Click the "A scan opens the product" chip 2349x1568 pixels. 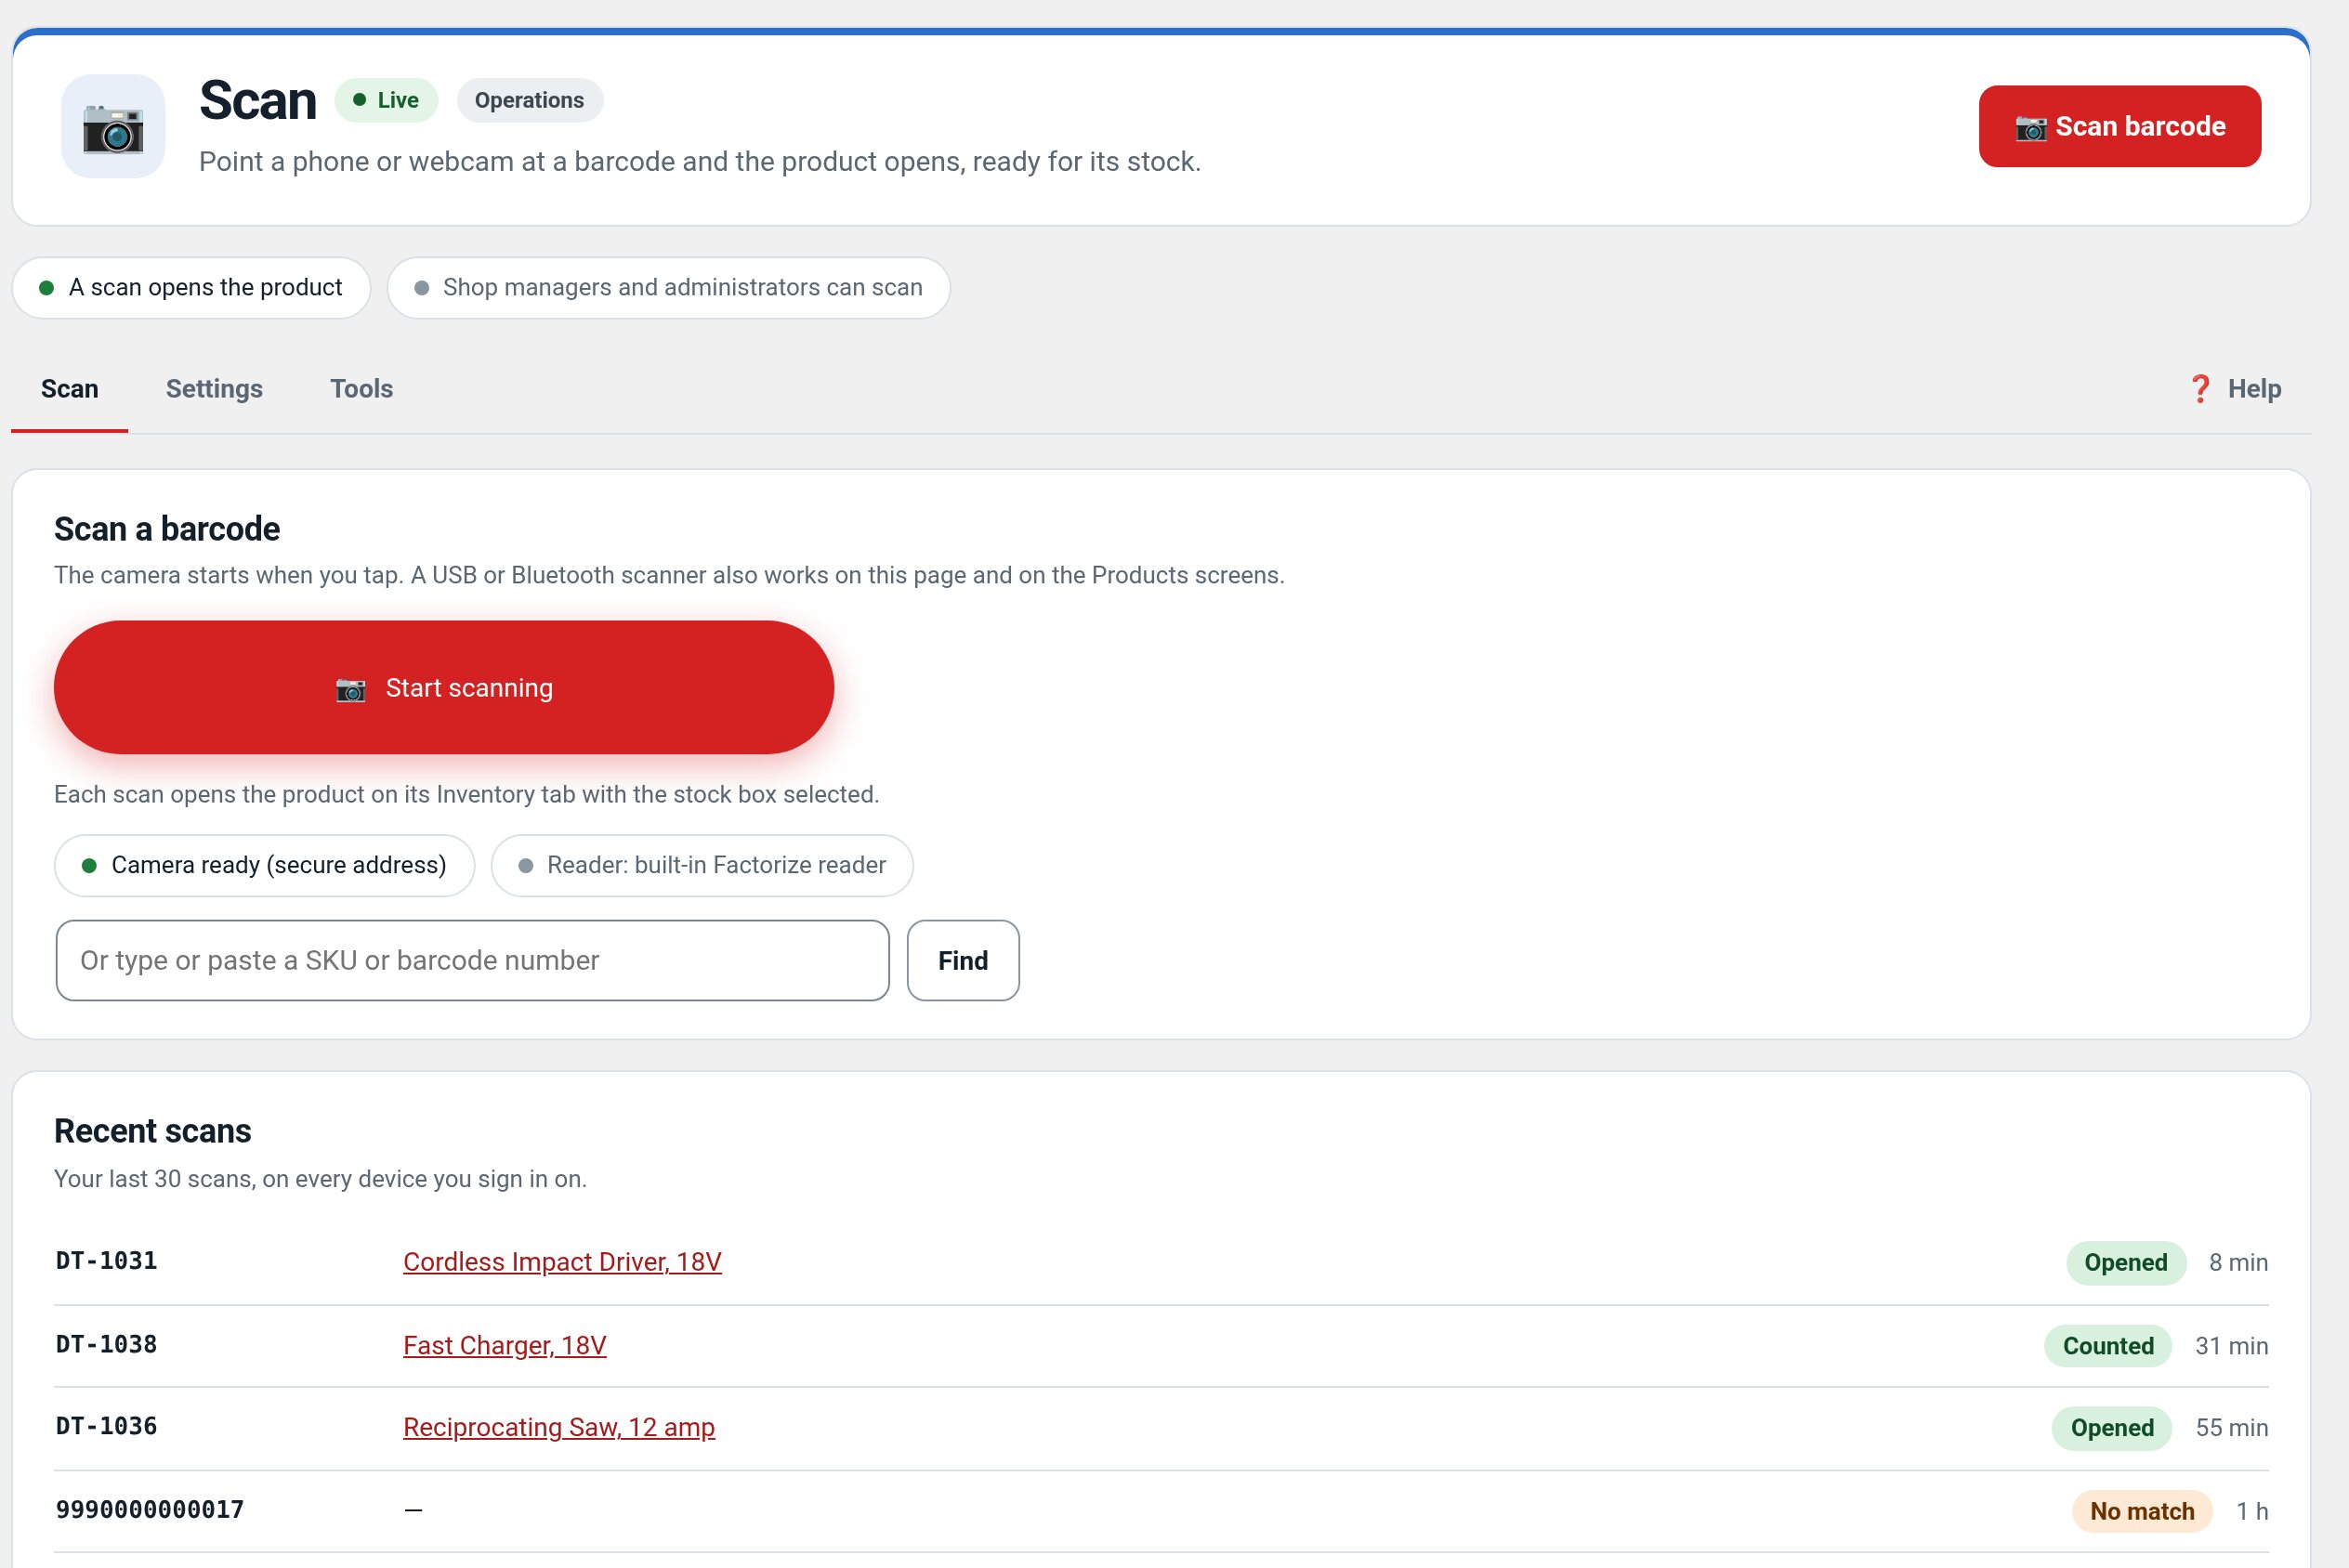click(x=191, y=288)
